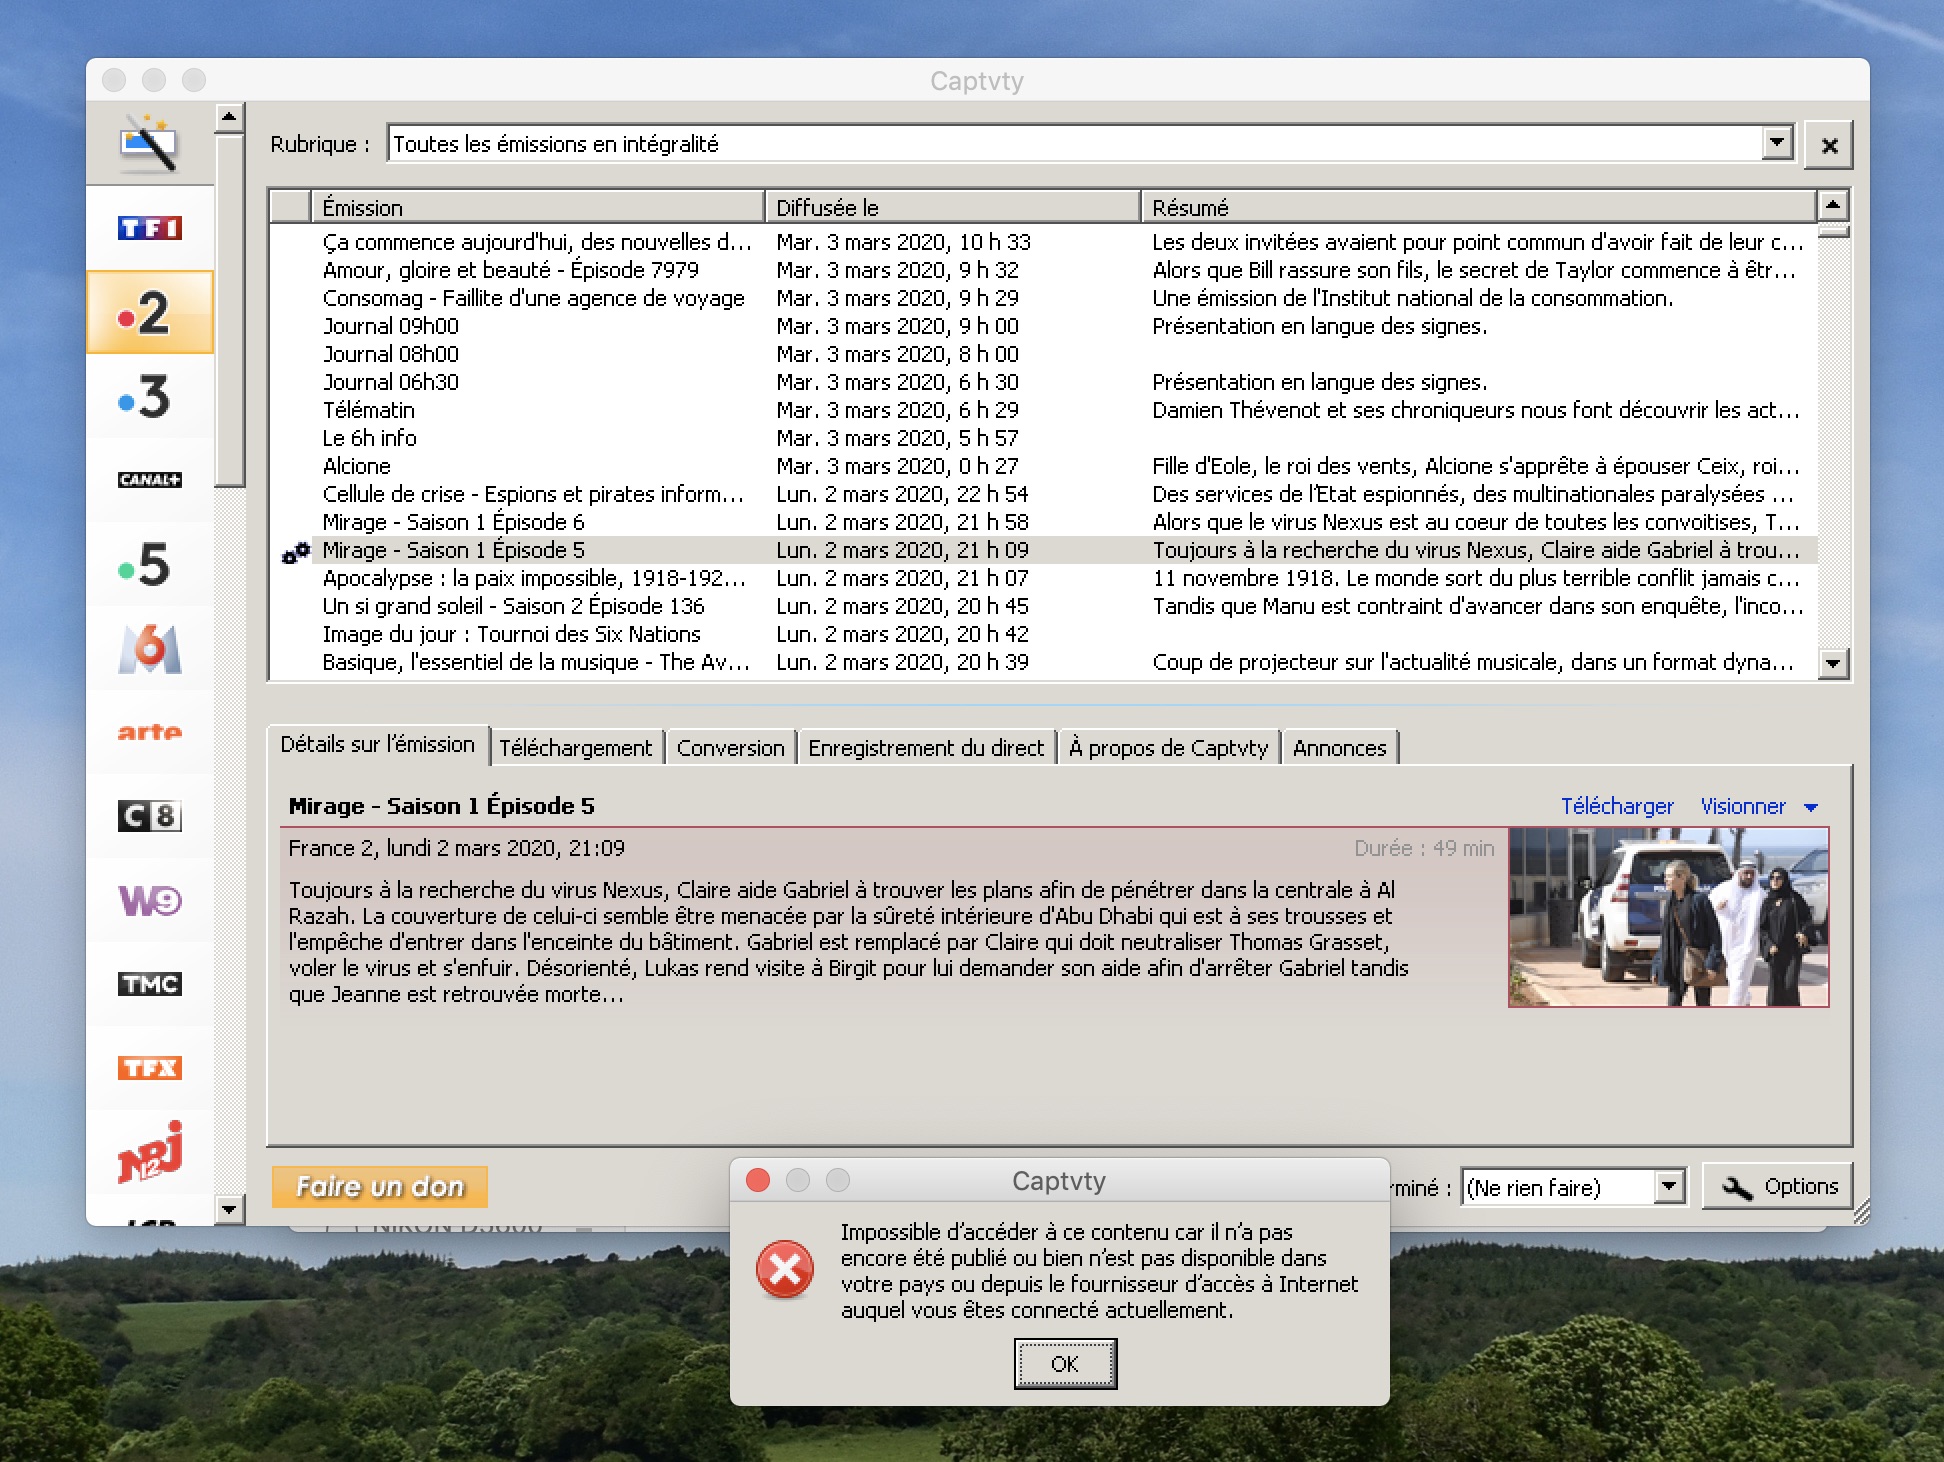
Task: Expand the Visionner arrow menu
Action: [x=1811, y=807]
